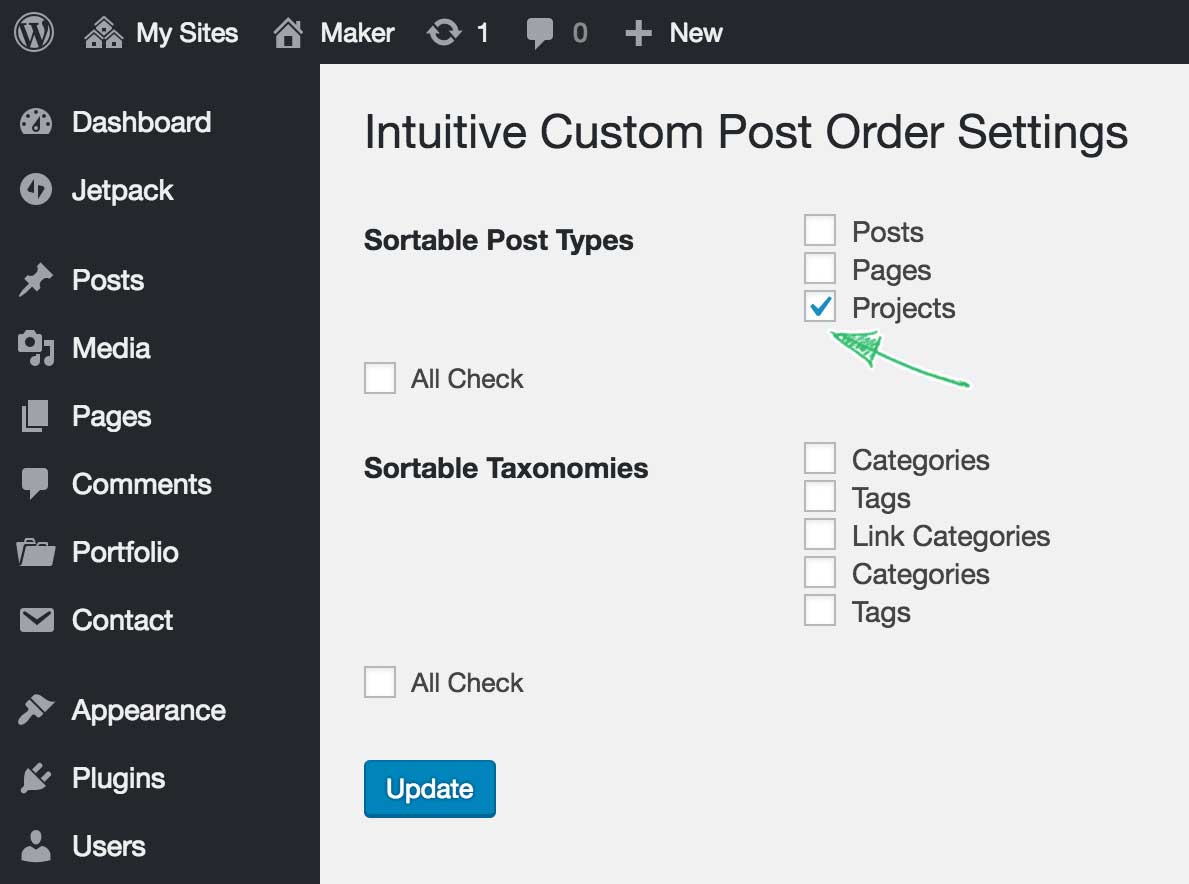The height and width of the screenshot is (884, 1189).
Task: Enable the Pages sortable post type checkbox
Action: pos(820,268)
